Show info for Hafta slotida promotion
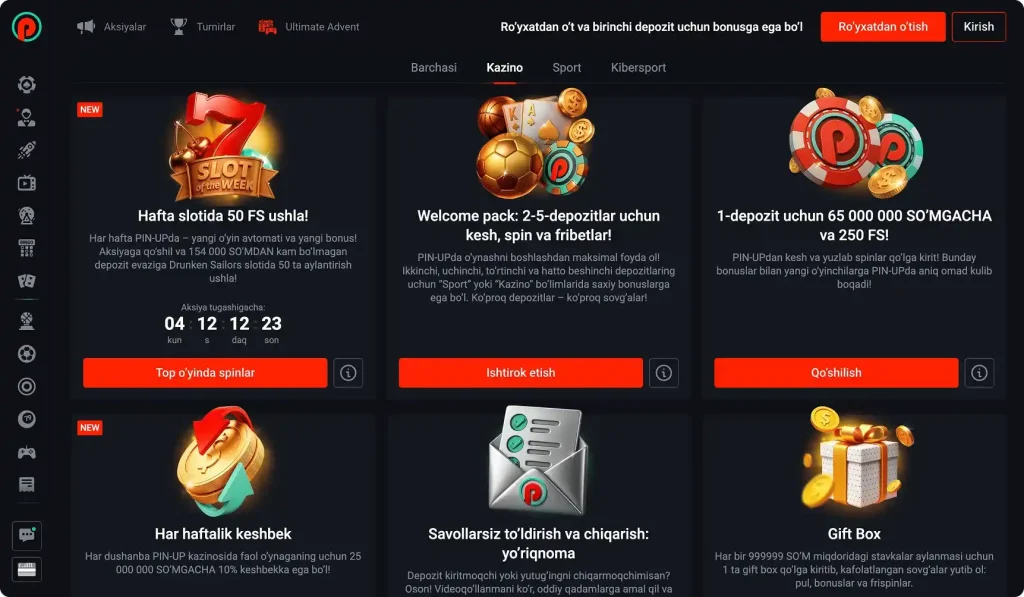The height and width of the screenshot is (597, 1024). [x=348, y=373]
